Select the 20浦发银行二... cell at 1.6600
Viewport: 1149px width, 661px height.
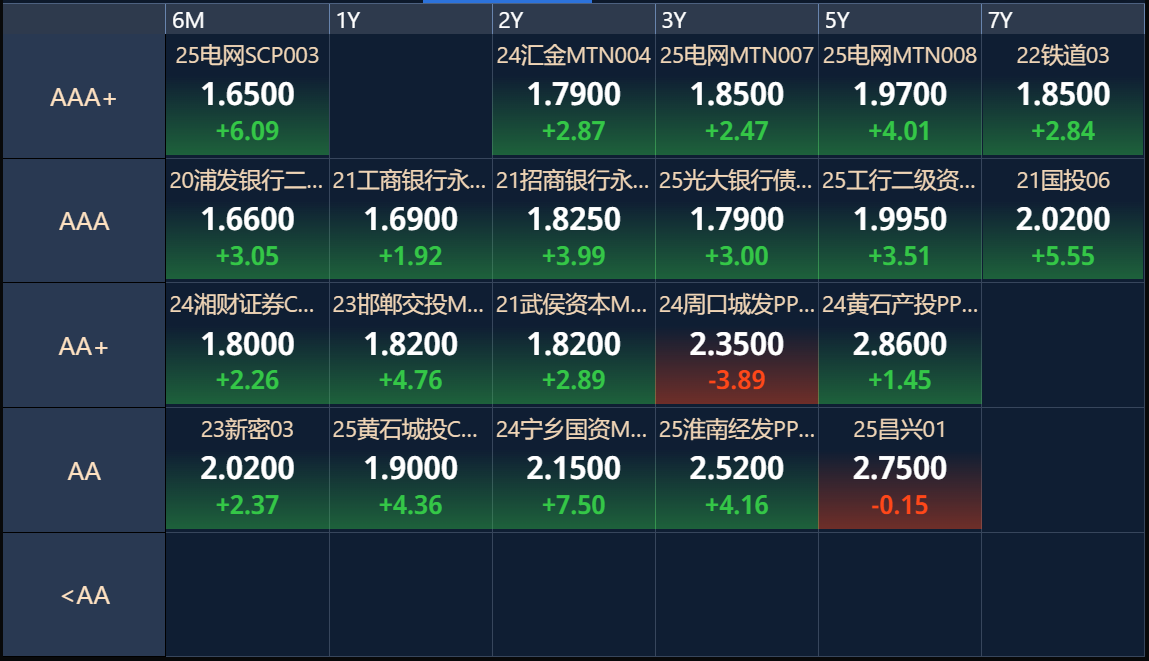click(248, 220)
